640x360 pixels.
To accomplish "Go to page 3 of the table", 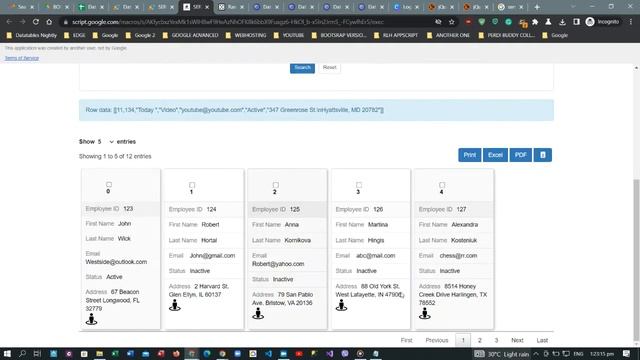I will [496, 340].
